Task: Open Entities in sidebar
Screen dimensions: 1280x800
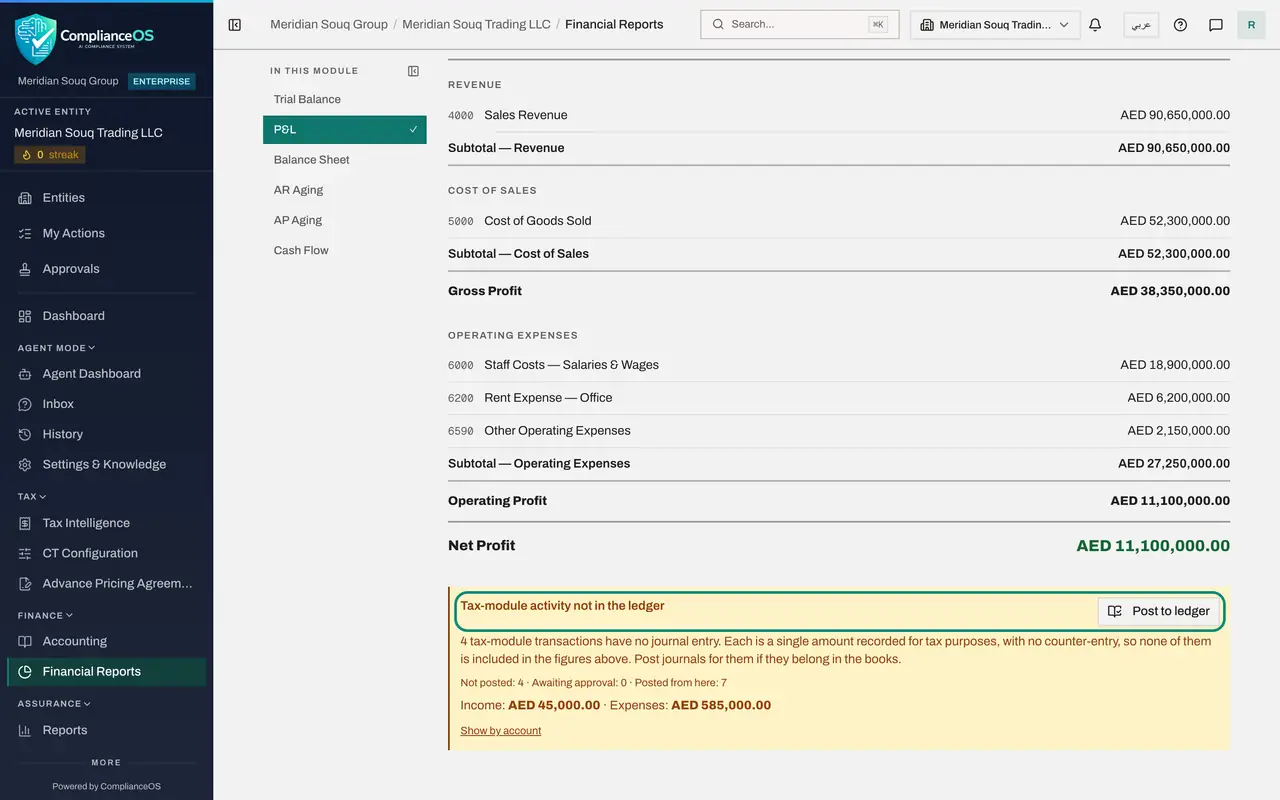Action: click(x=106, y=198)
